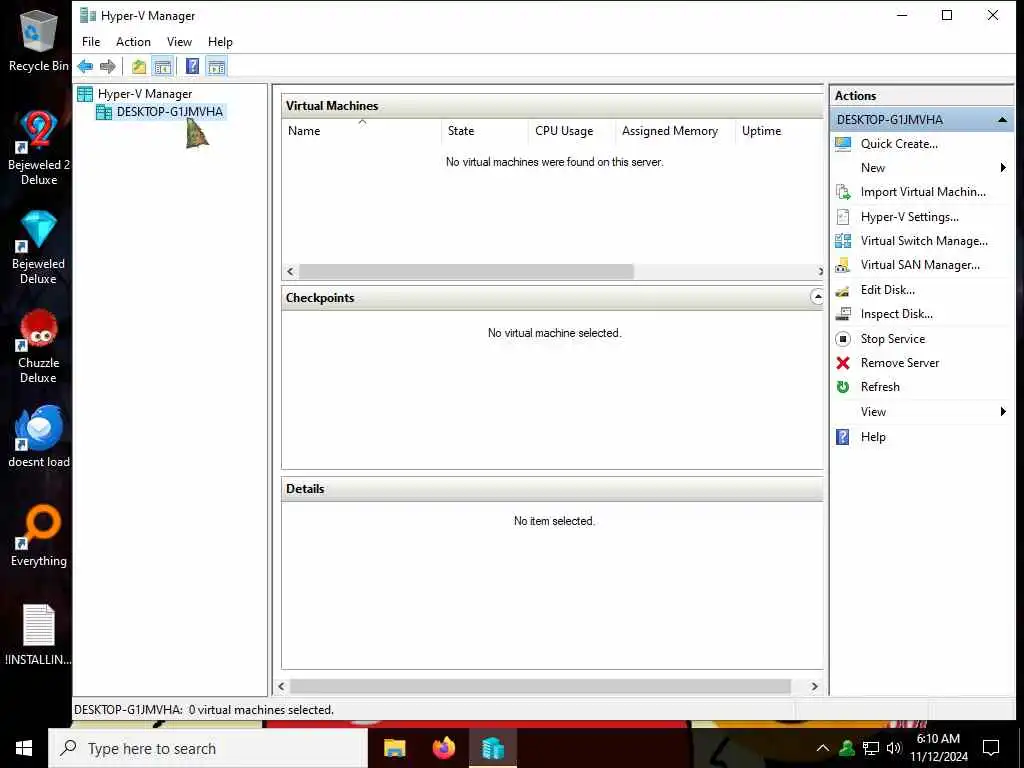This screenshot has height=768, width=1024.
Task: Click the blue Help toolbar icon
Action: click(192, 66)
